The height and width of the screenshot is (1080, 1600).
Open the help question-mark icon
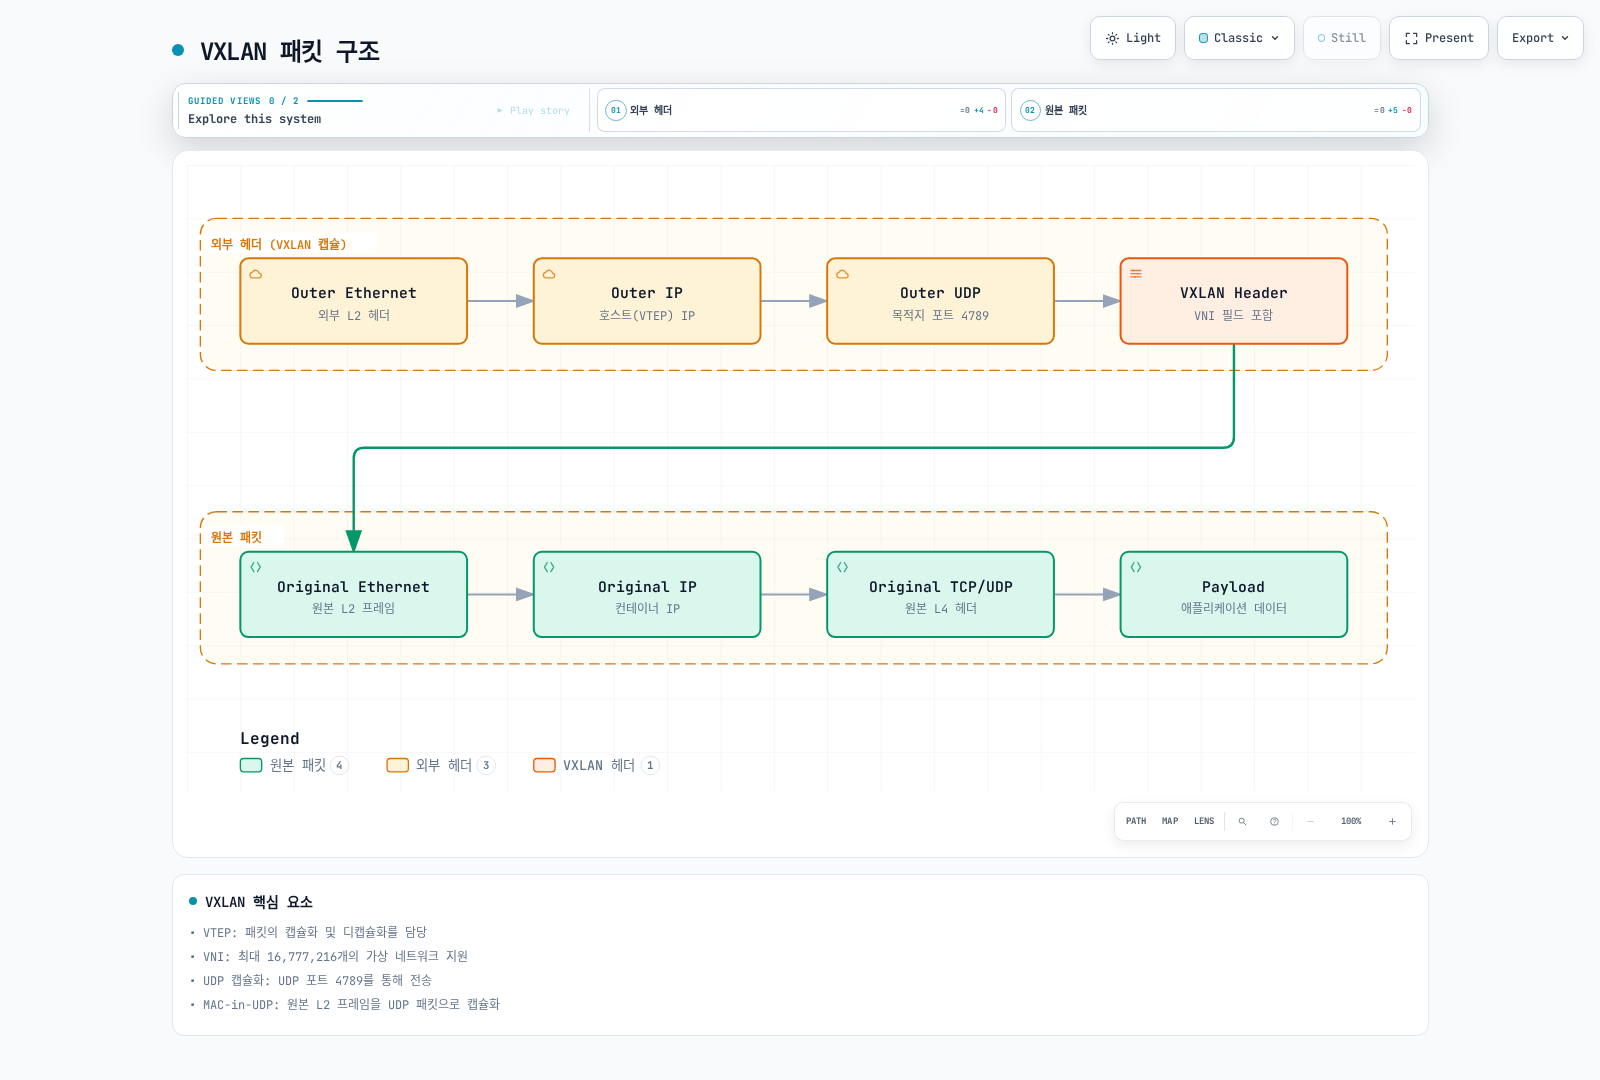(x=1274, y=821)
